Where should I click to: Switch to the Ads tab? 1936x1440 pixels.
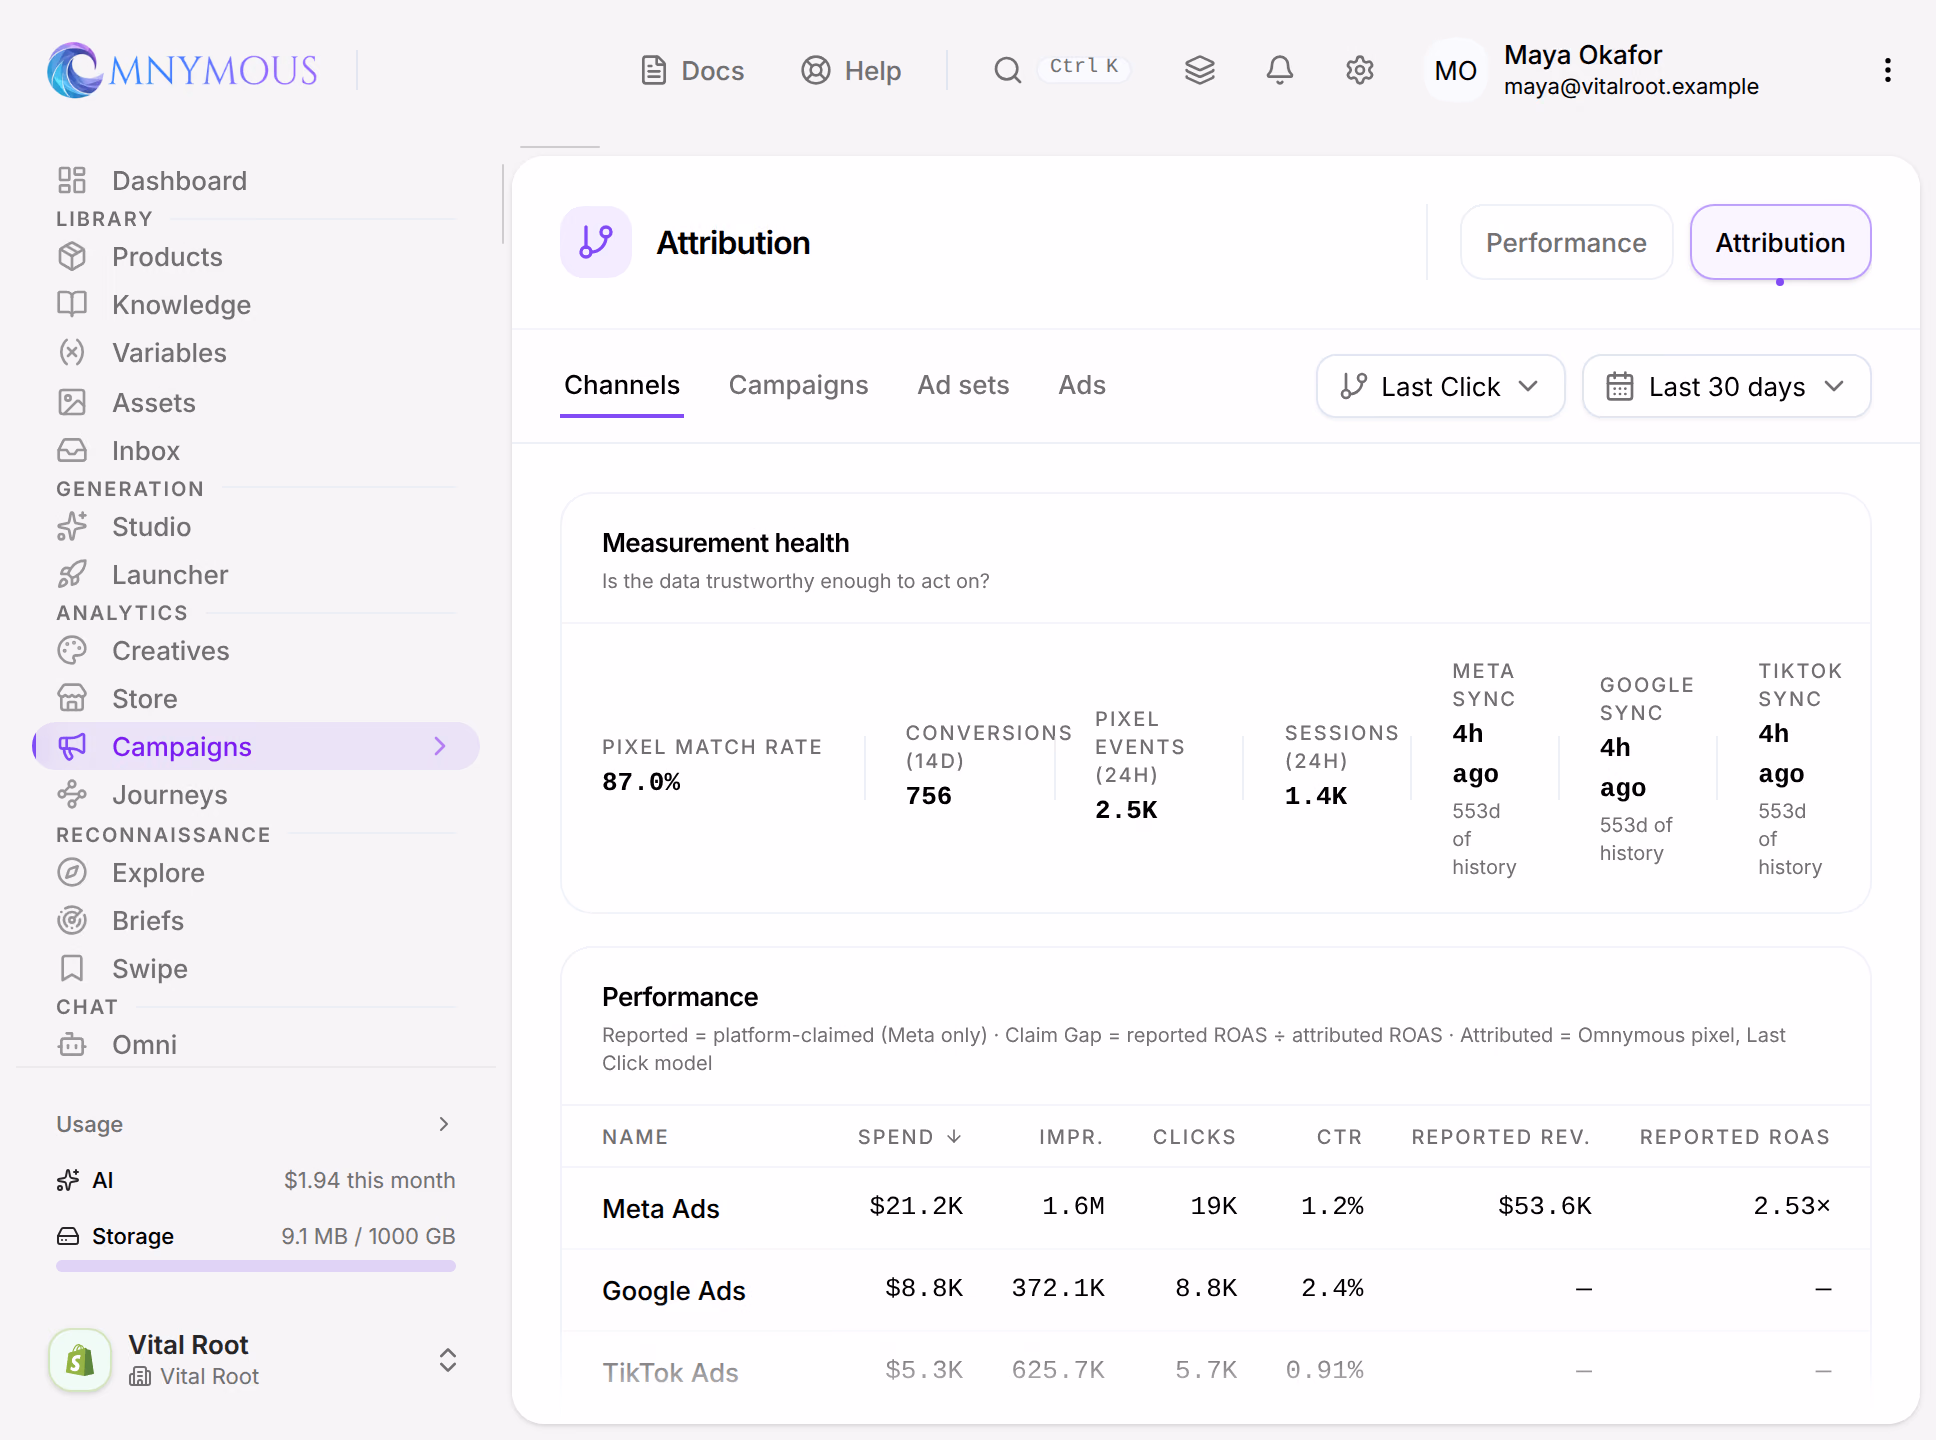tap(1082, 385)
